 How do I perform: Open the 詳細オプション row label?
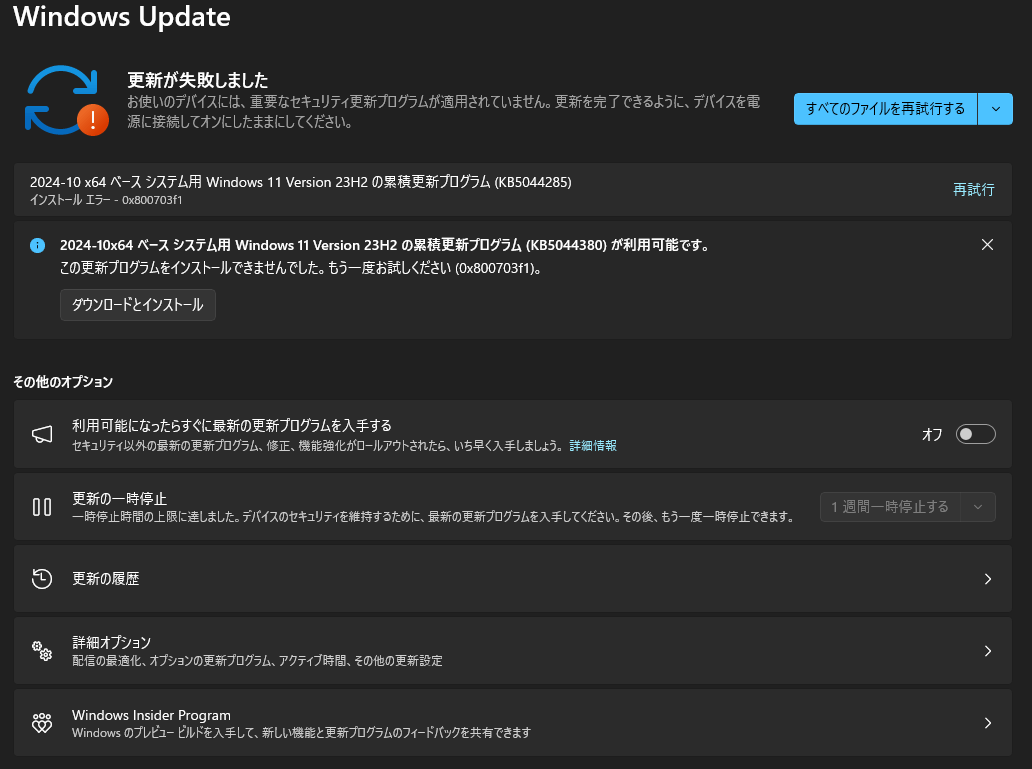[111, 642]
